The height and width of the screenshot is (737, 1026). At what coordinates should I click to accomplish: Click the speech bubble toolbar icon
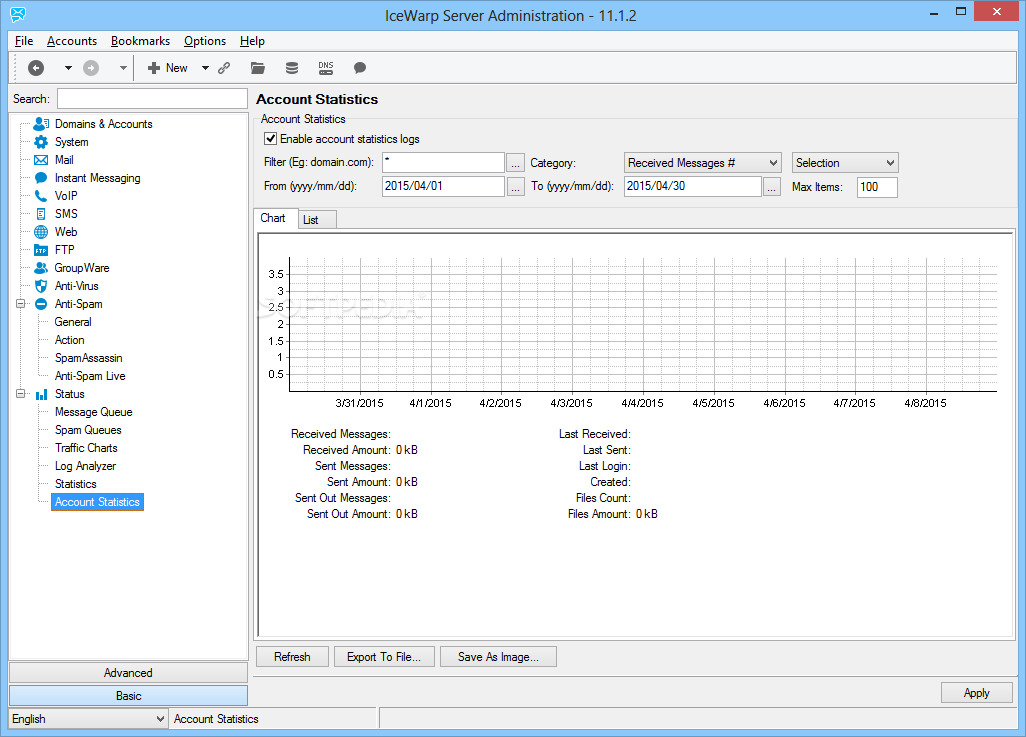click(360, 68)
